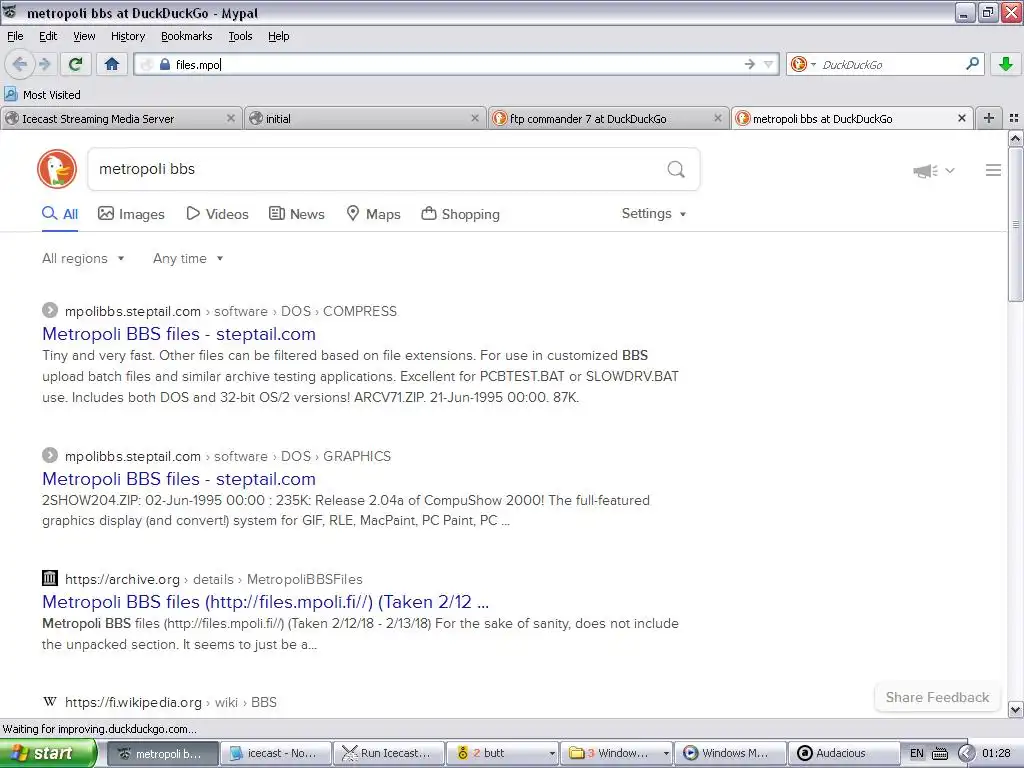The height and width of the screenshot is (768, 1024).
Task: Open a new tab with plus button
Action: (989, 118)
